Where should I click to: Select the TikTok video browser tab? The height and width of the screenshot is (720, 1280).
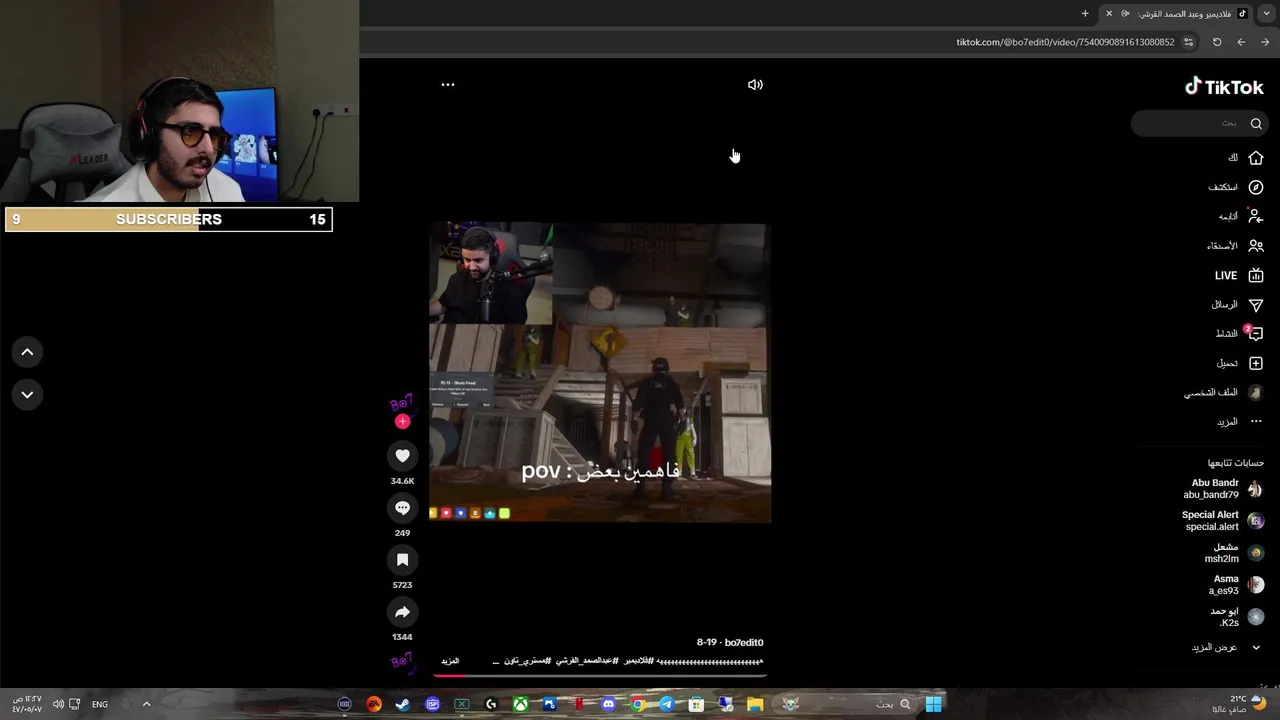1178,13
